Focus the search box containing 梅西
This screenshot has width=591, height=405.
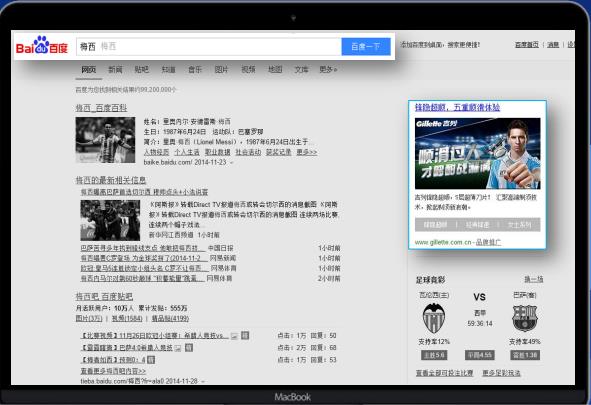tap(209, 46)
